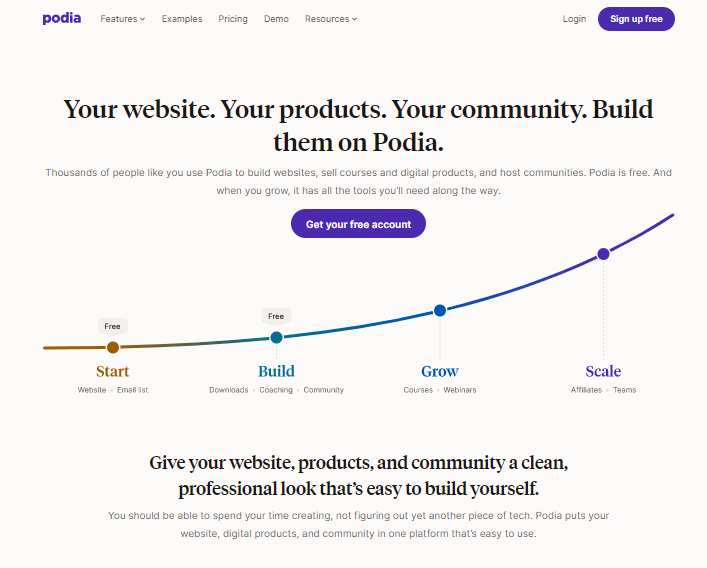Select the teal Build dot on curve

(276, 337)
